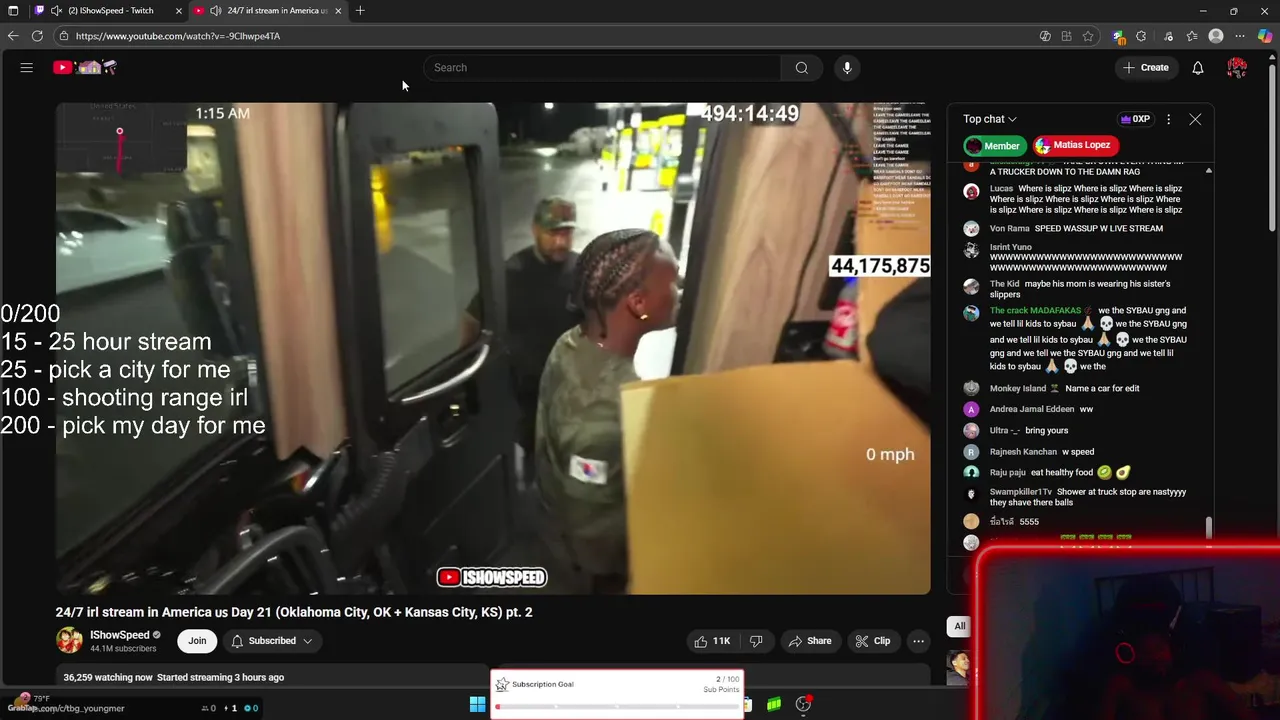The image size is (1280, 720).
Task: Select the 24/7 irl stream YouTube tab
Action: pyautogui.click(x=268, y=11)
